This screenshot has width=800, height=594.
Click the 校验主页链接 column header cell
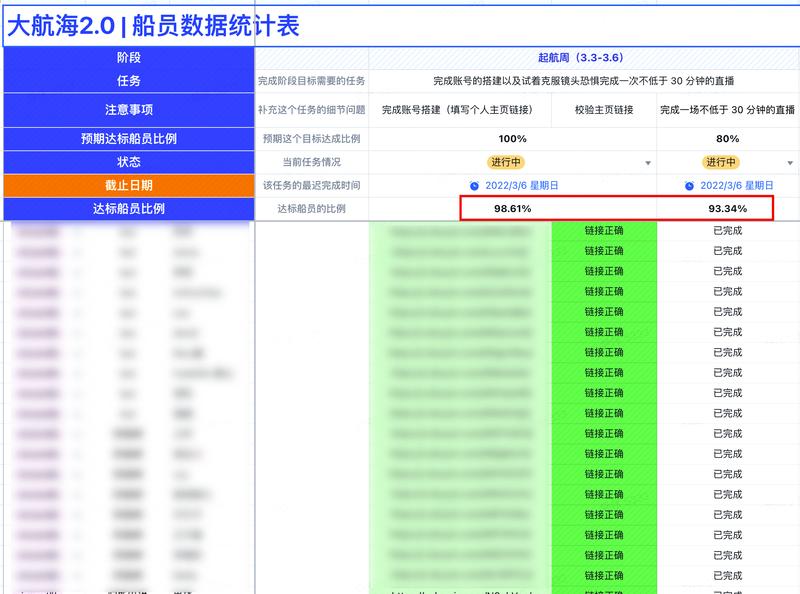pyautogui.click(x=602, y=108)
